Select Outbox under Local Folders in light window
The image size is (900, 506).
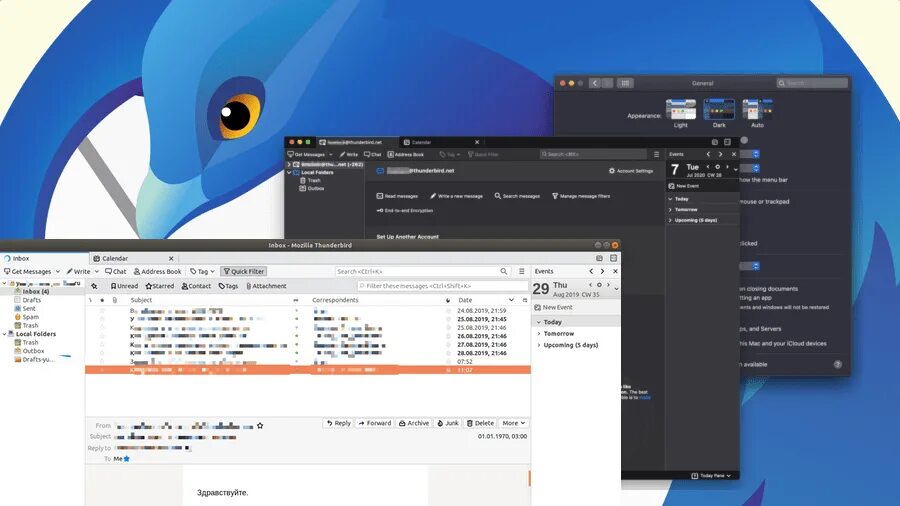[33, 351]
